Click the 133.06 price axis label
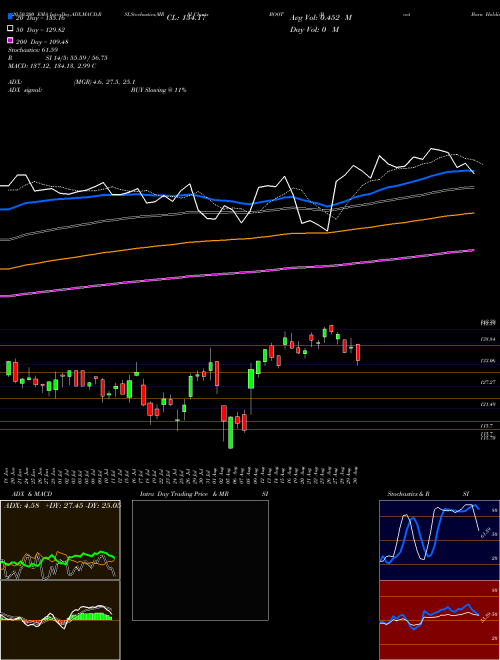Viewport: 500px width, 660px height. [489, 361]
